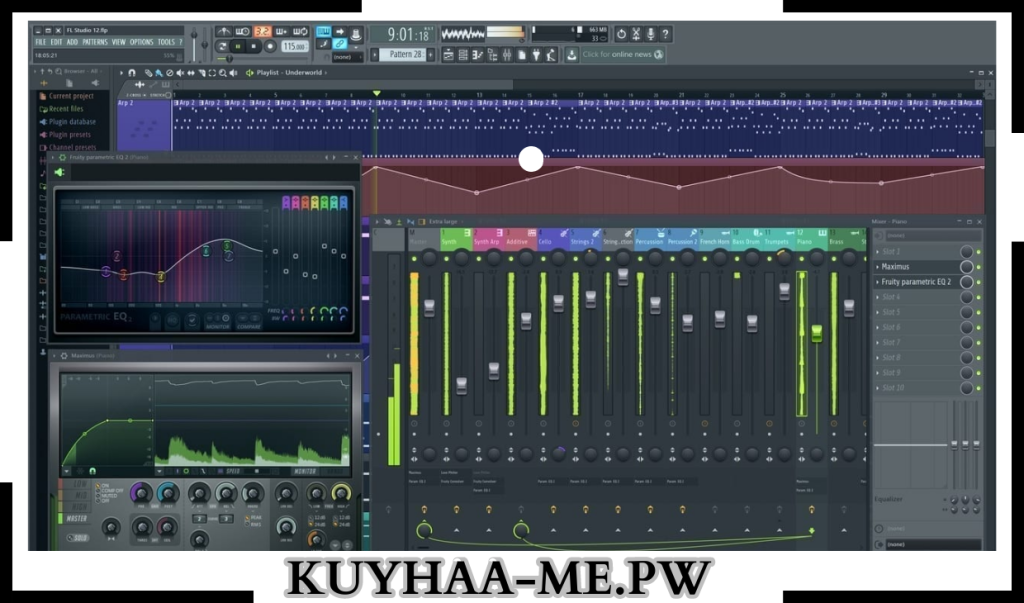Click the Stop button in transport controls
The height and width of the screenshot is (603, 1024).
[253, 47]
